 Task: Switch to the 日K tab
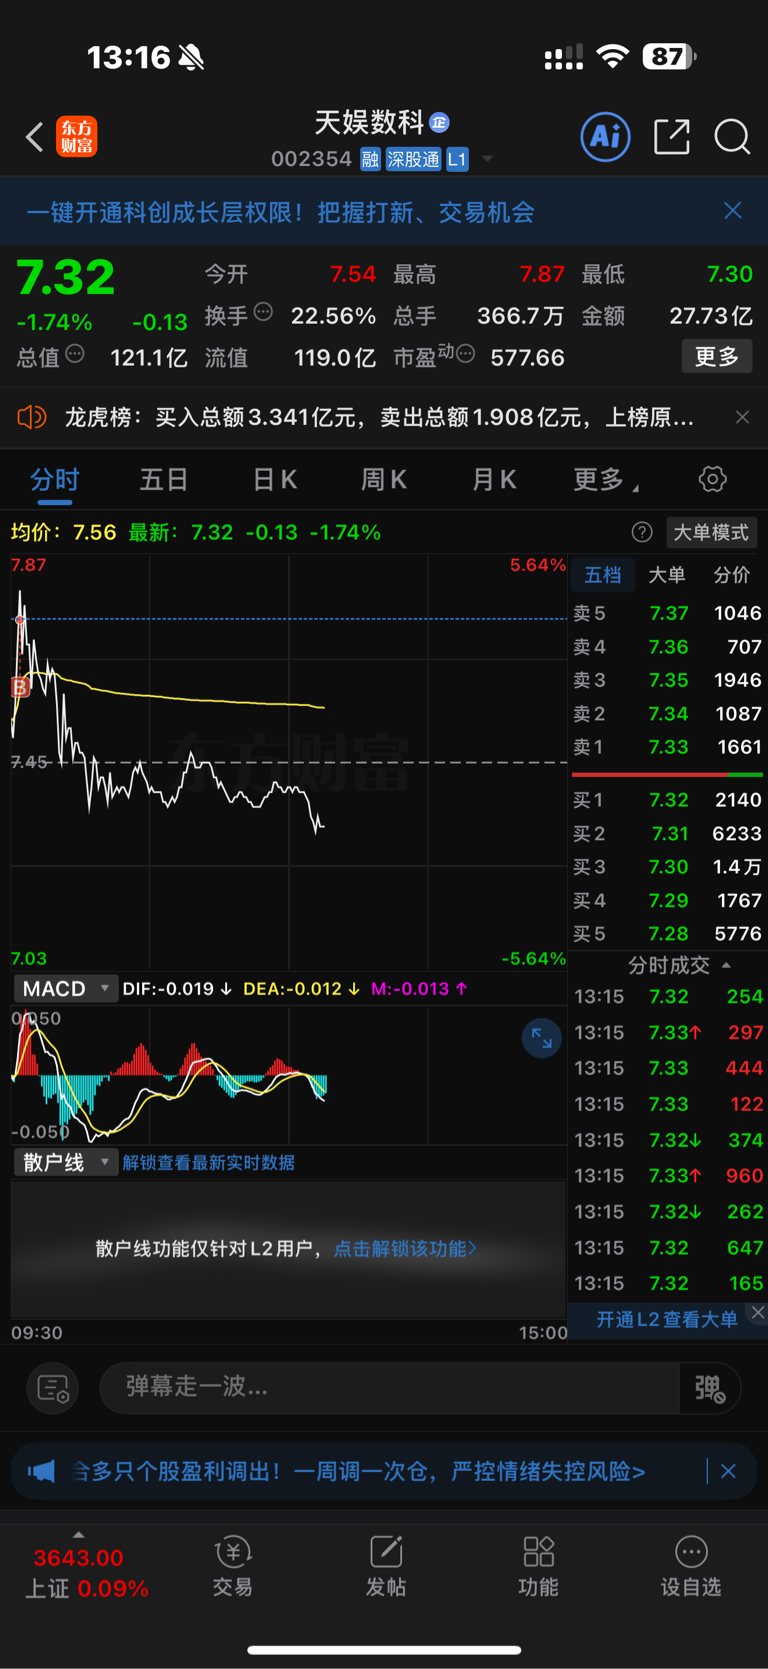point(275,480)
